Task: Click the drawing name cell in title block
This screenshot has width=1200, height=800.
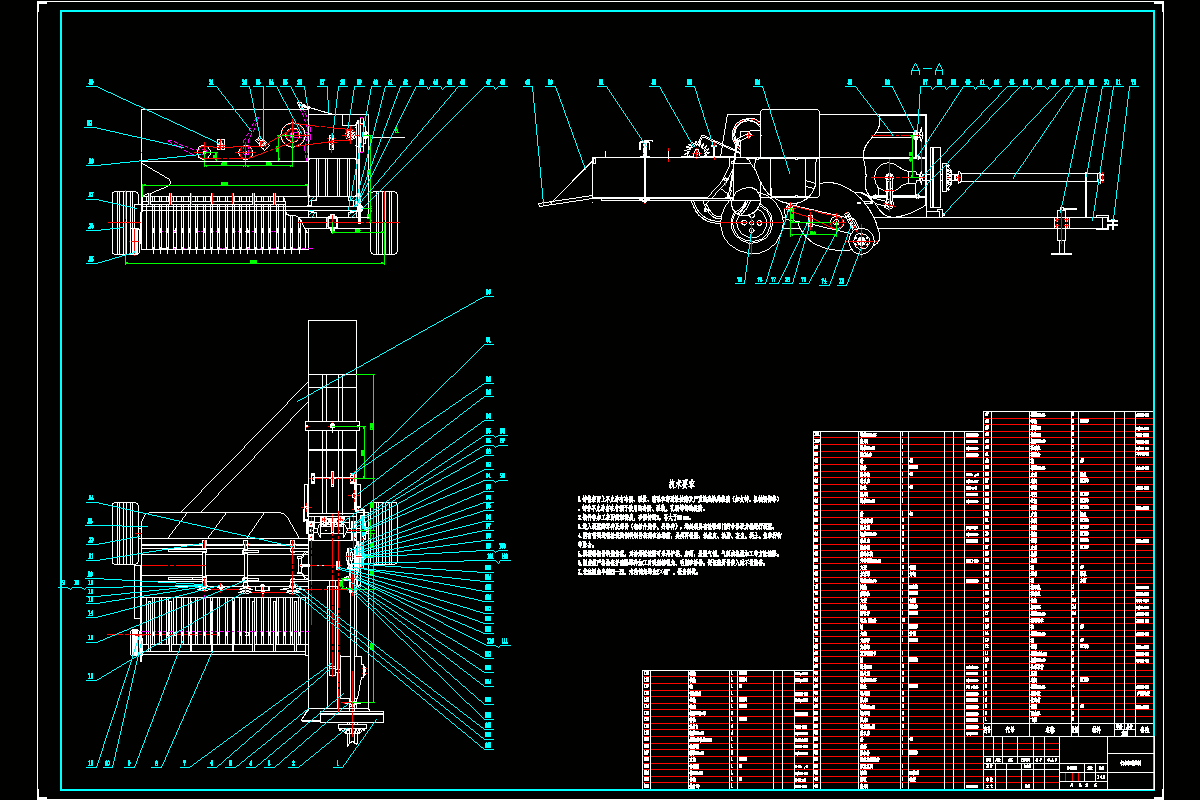Action: click(x=1132, y=761)
